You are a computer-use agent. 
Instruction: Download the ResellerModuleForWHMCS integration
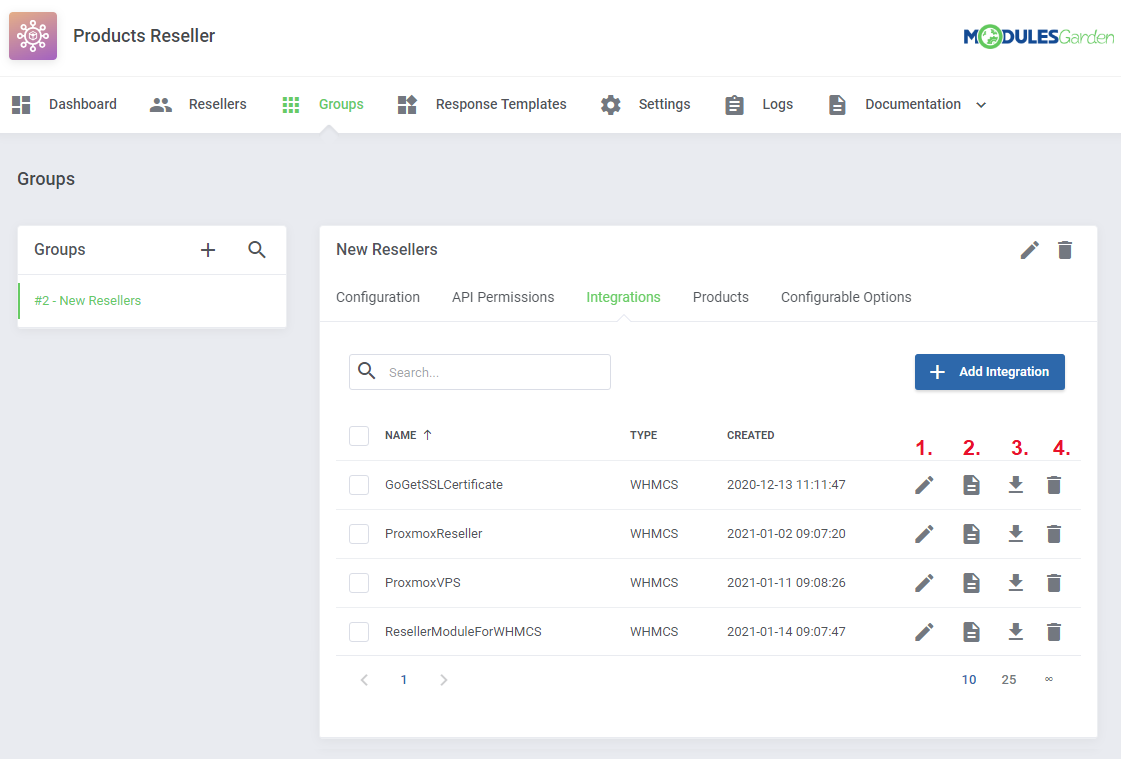click(x=1016, y=632)
